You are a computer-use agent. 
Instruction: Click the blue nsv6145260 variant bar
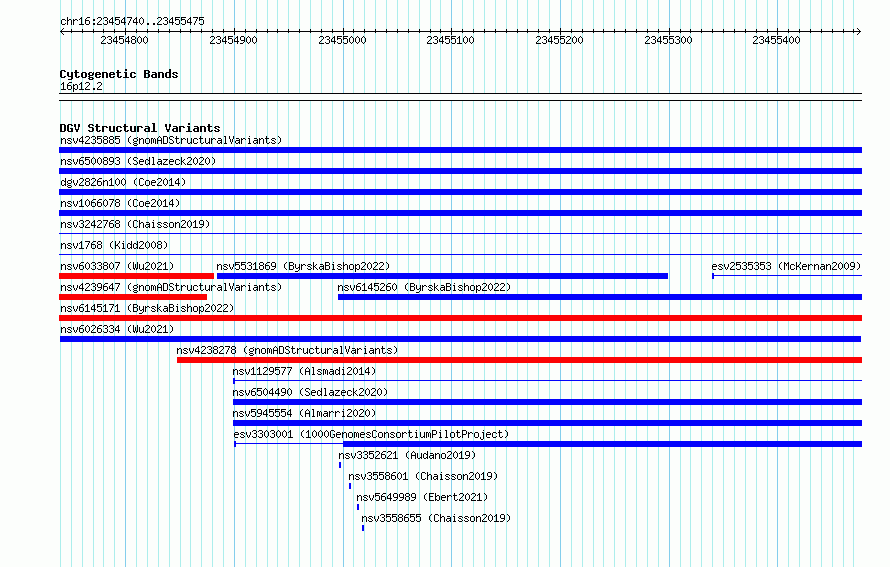tap(600, 297)
